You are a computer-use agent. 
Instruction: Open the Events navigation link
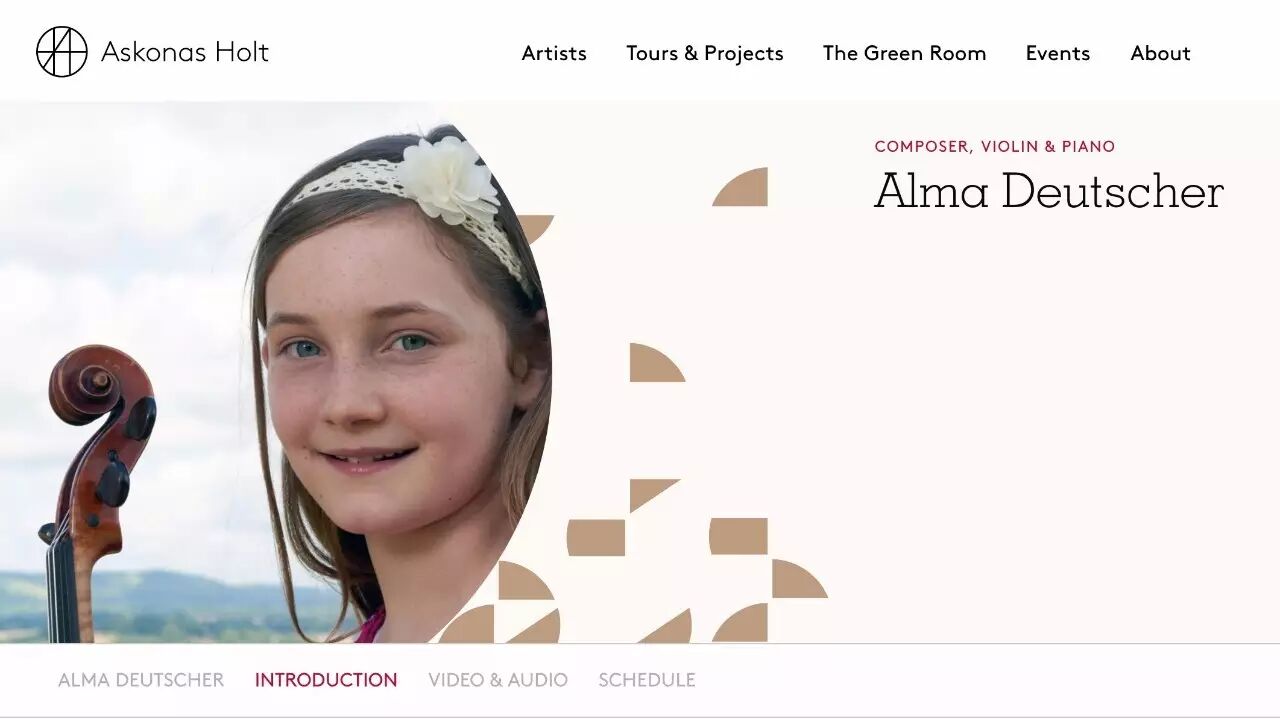pos(1058,53)
